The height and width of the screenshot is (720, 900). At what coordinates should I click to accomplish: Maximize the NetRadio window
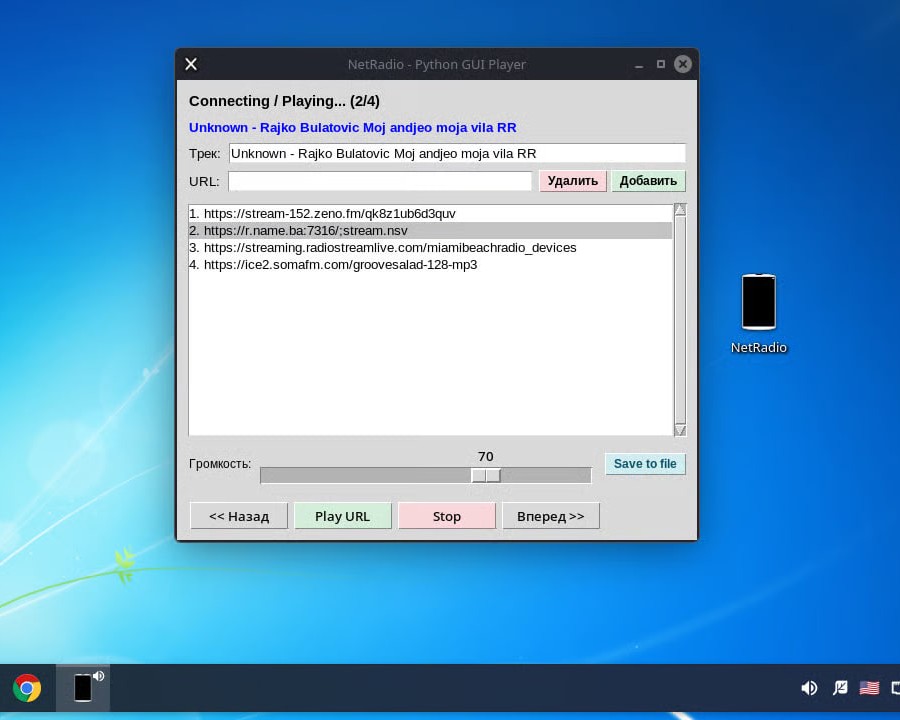click(x=661, y=64)
